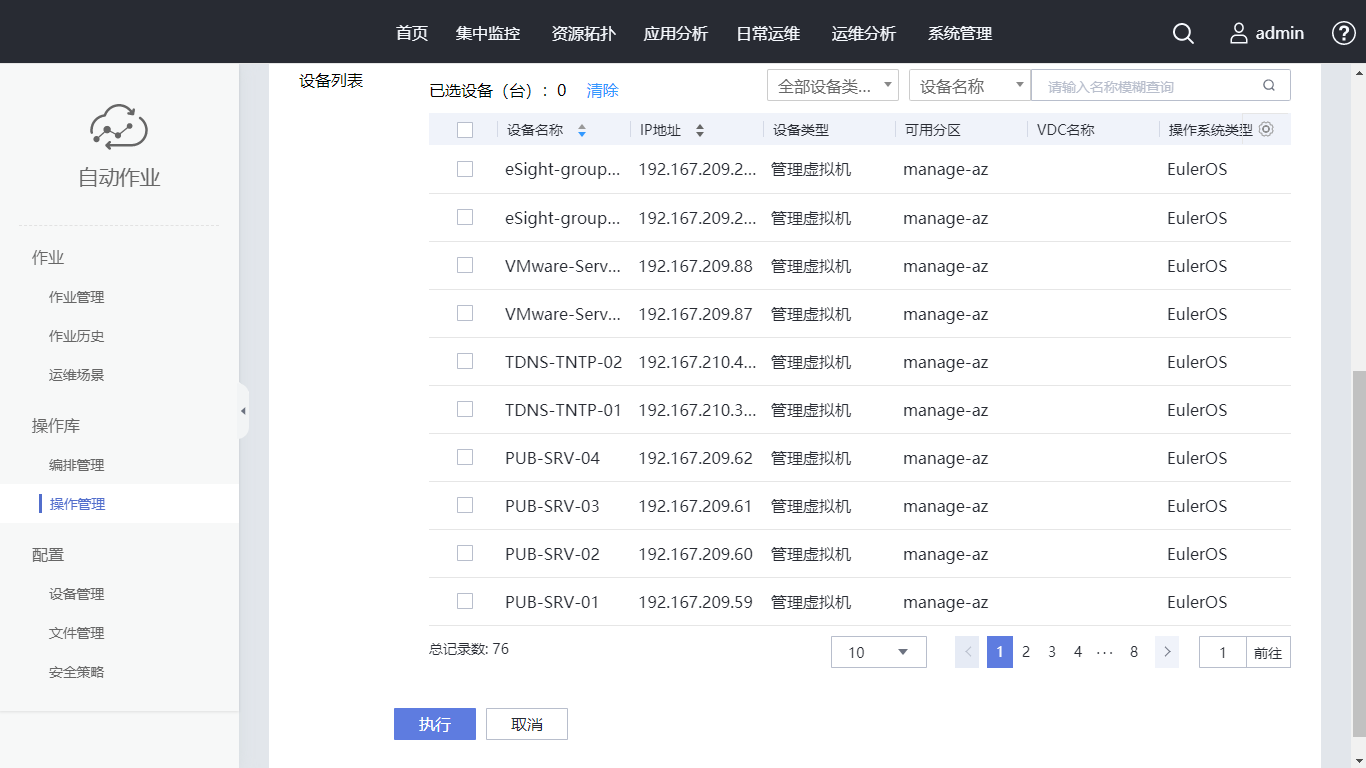Click the column settings gear icon

(x=1266, y=129)
